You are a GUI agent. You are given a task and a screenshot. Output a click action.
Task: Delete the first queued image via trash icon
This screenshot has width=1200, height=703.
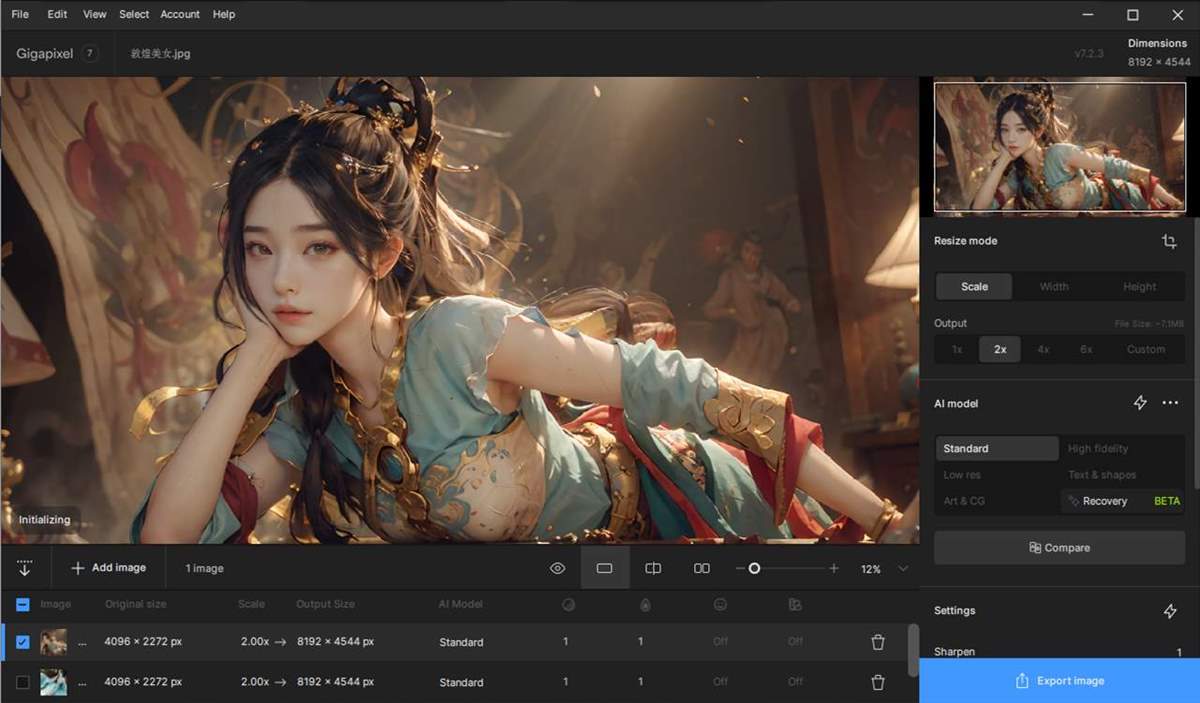878,641
